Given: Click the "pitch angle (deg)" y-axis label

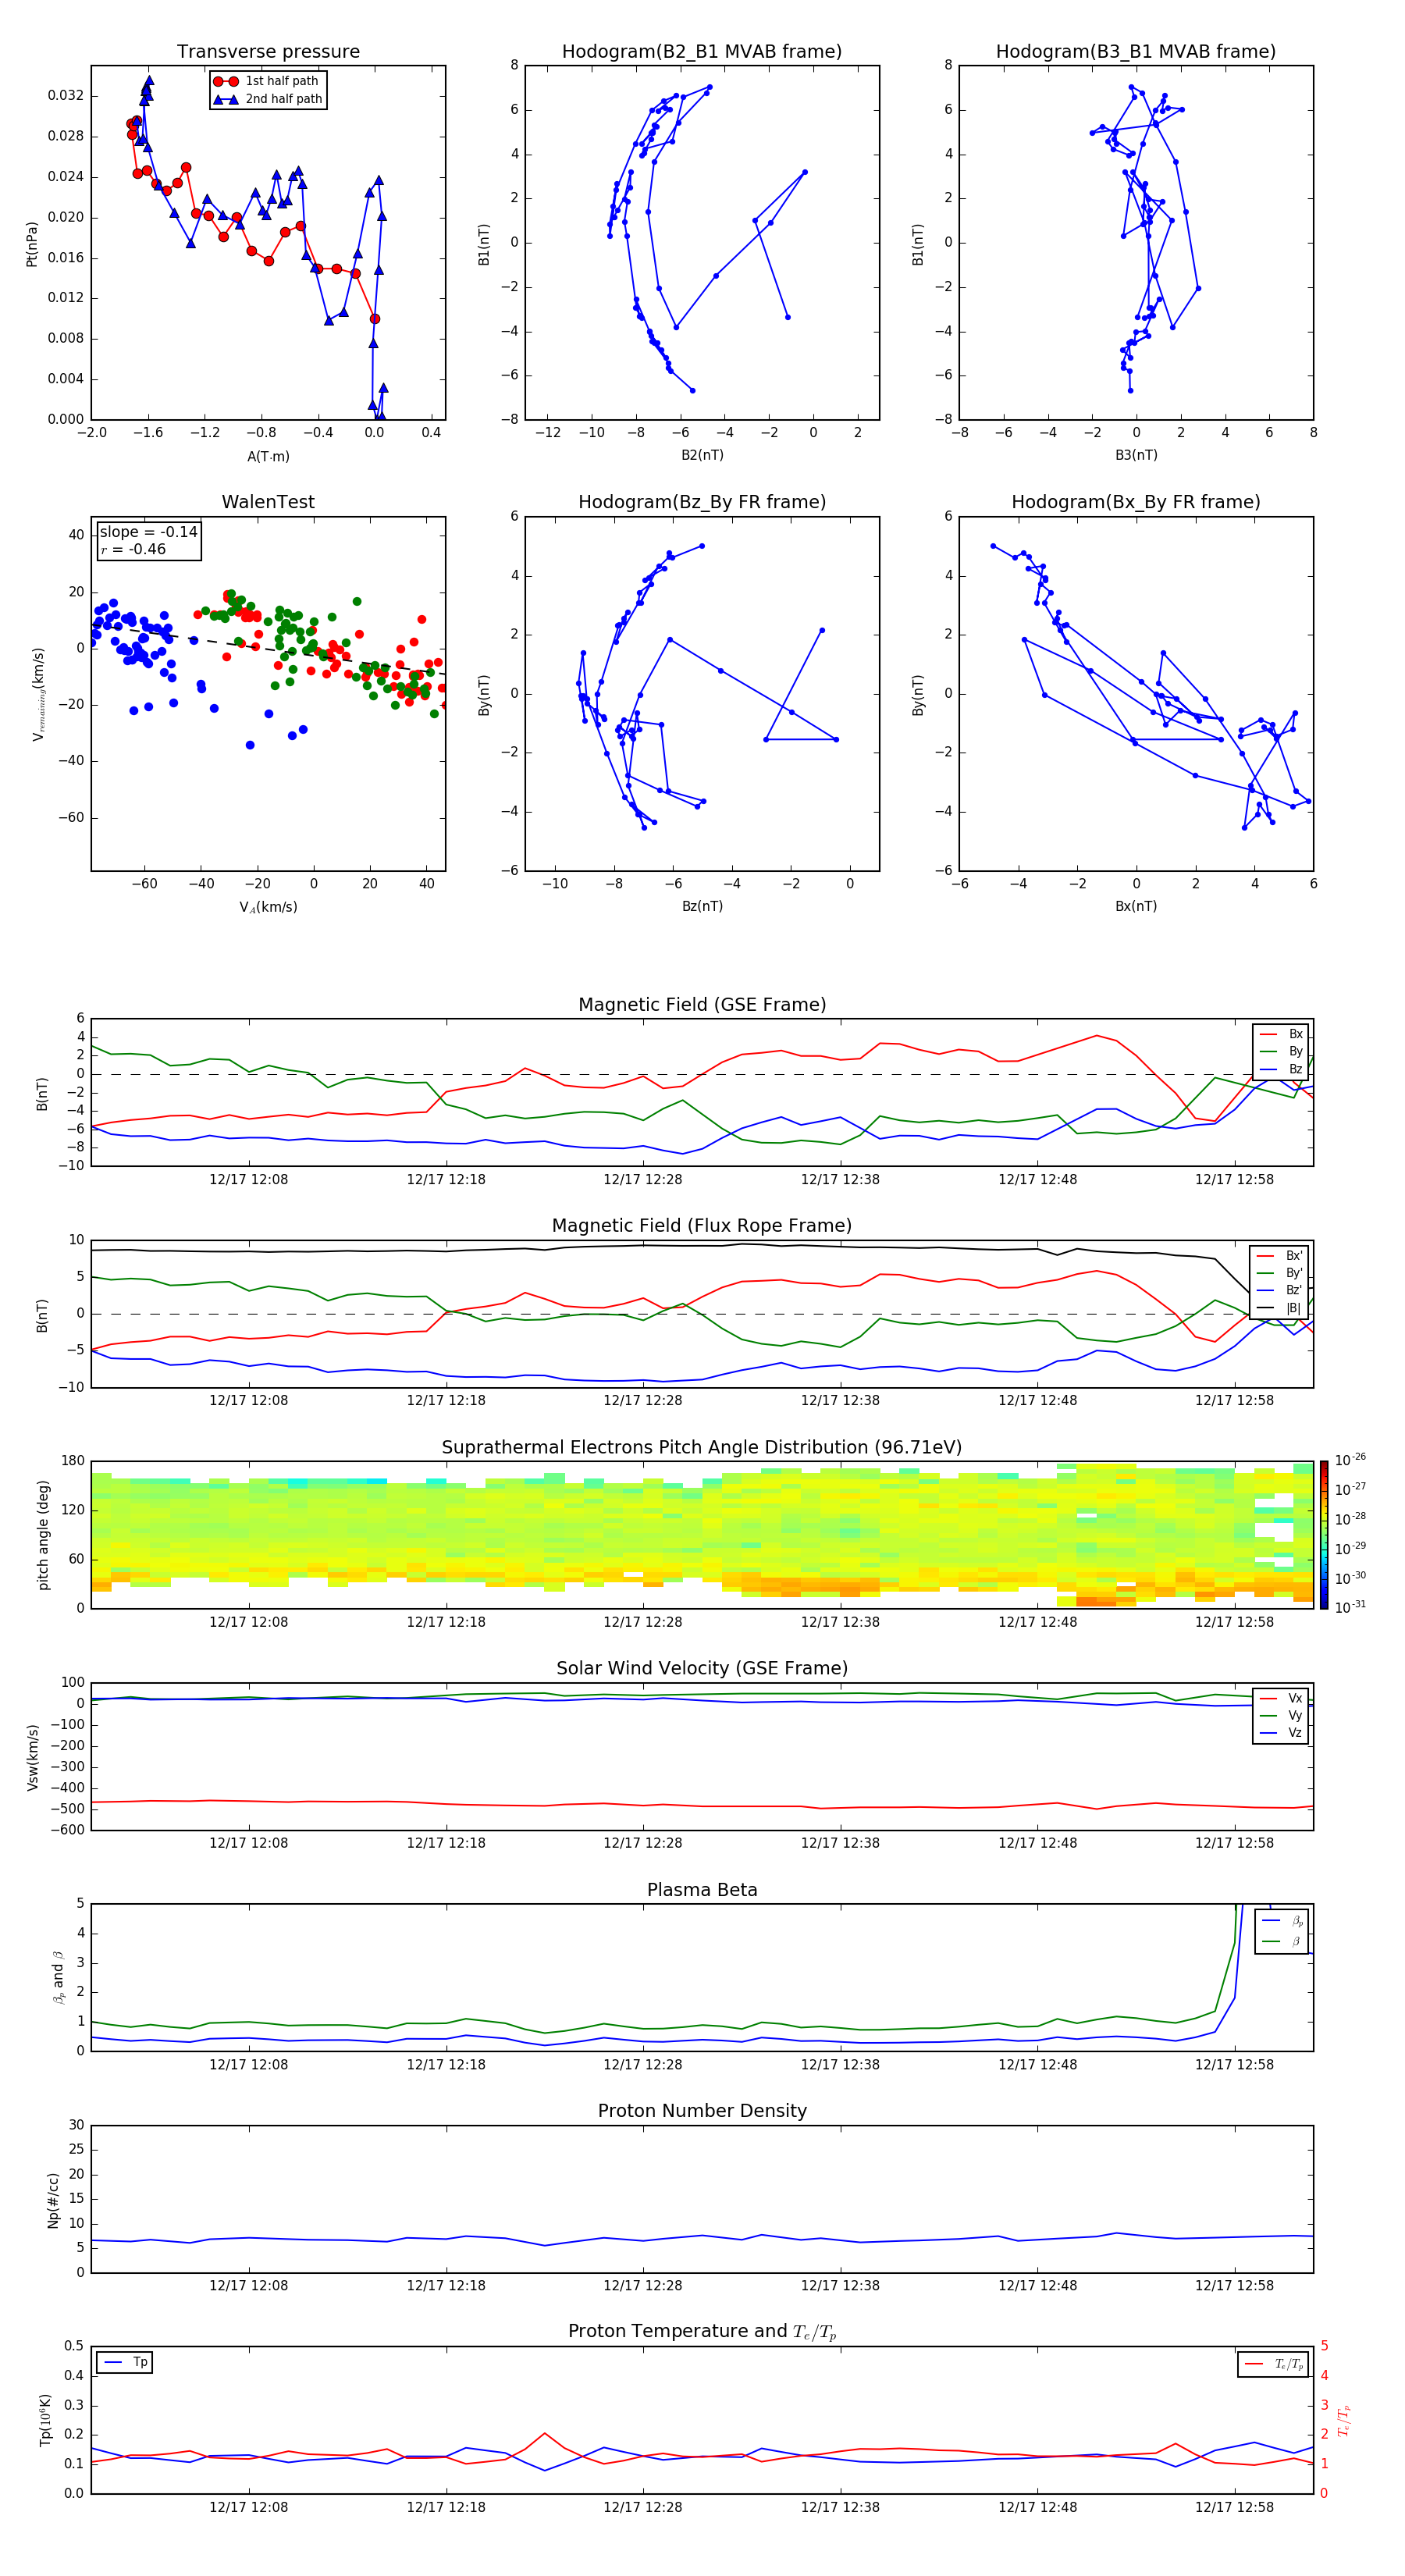Looking at the screenshot, I should [x=43, y=1535].
